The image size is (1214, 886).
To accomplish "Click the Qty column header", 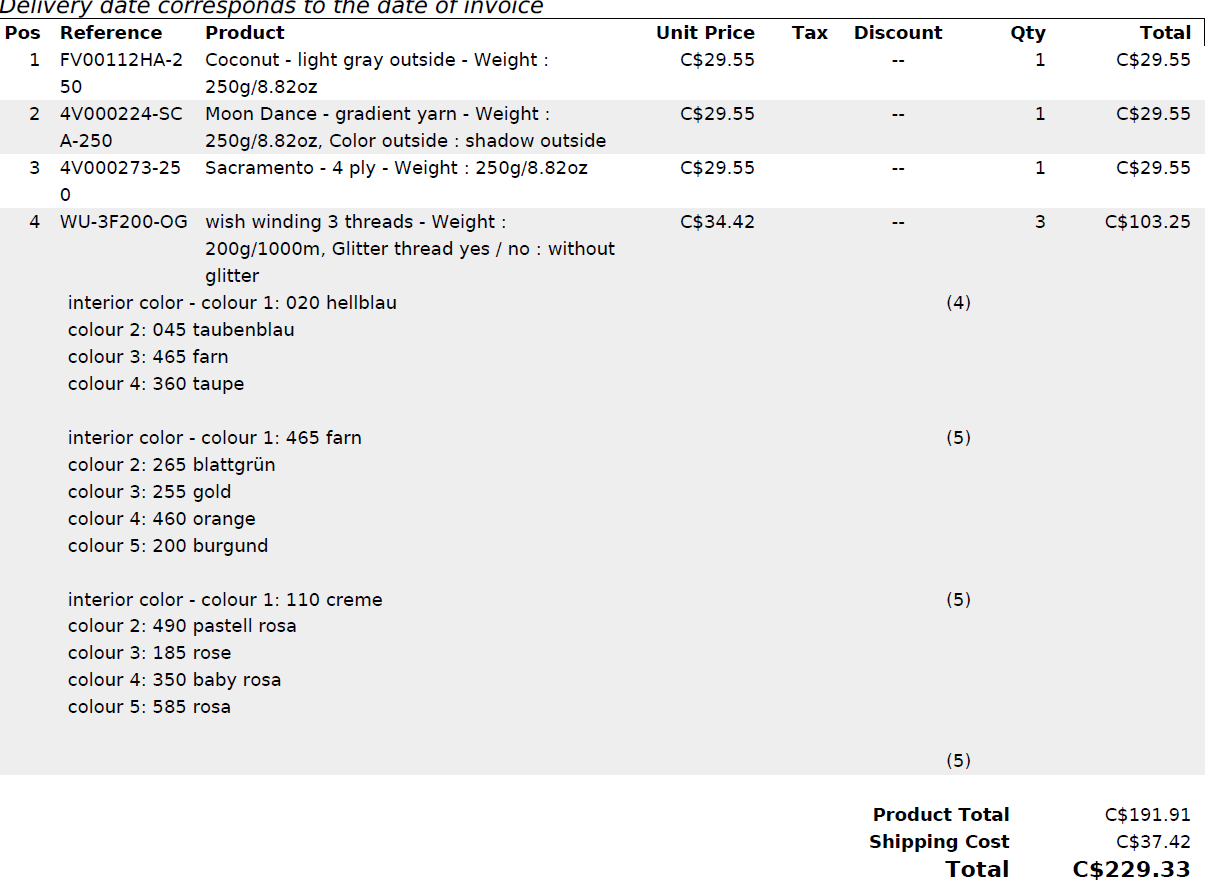I will point(1027,33).
